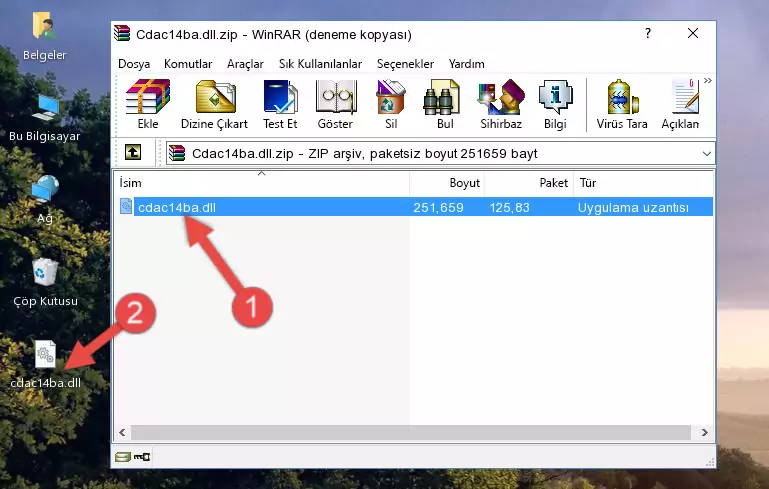Click the Sil delete icon
This screenshot has height=489, width=769.
pos(391,104)
